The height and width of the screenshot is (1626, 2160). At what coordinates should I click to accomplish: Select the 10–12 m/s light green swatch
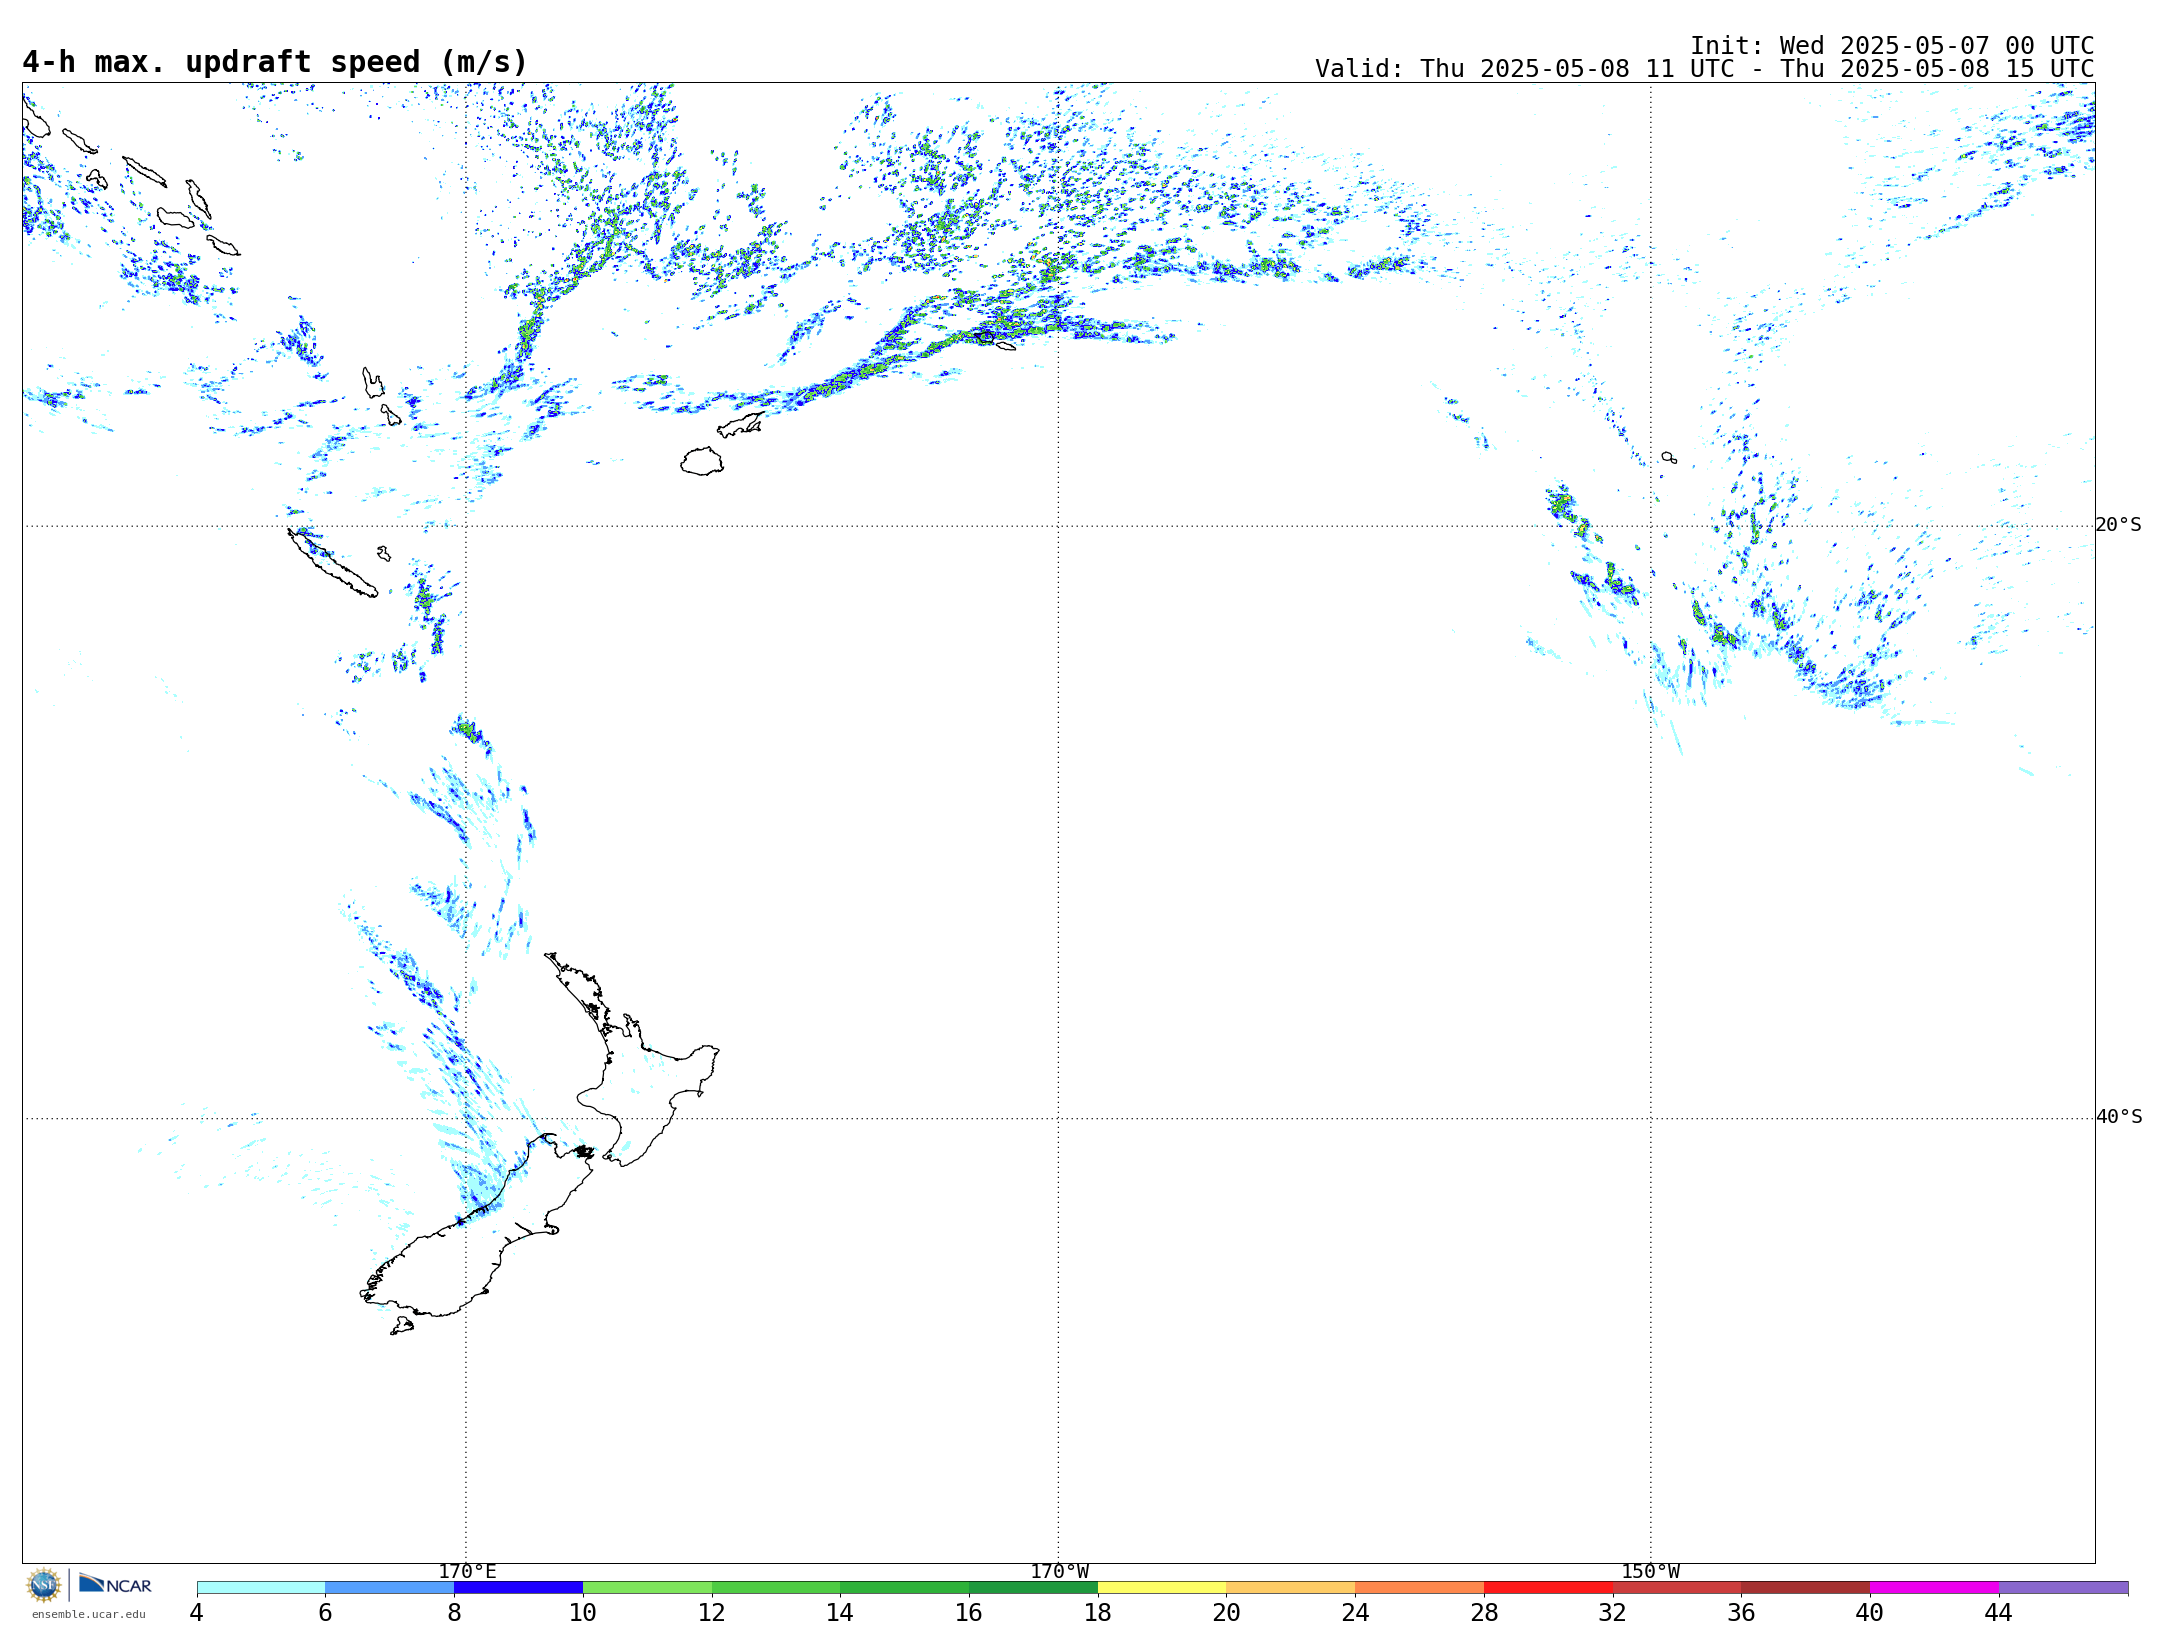pyautogui.click(x=647, y=1587)
